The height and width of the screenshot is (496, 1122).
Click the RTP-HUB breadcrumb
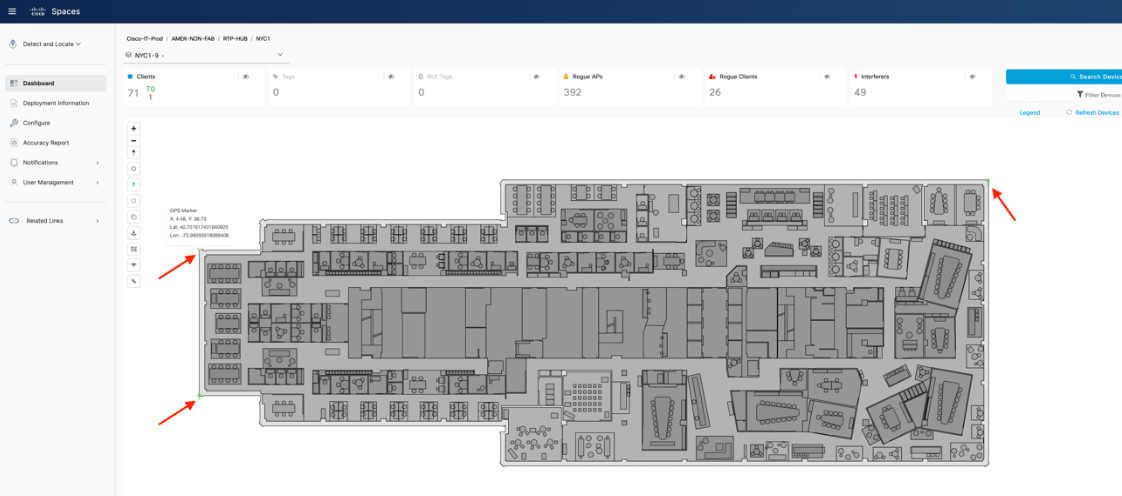click(236, 38)
